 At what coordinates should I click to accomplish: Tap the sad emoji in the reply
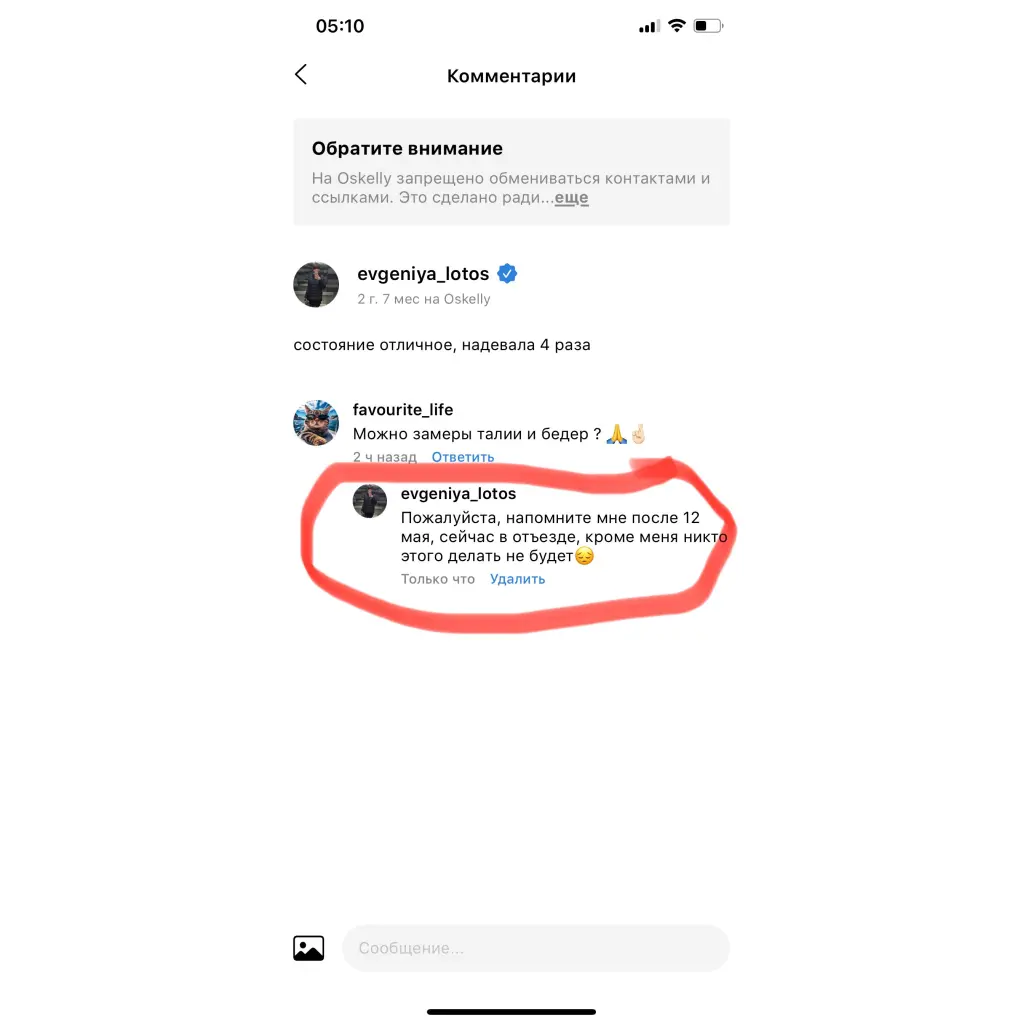click(584, 556)
